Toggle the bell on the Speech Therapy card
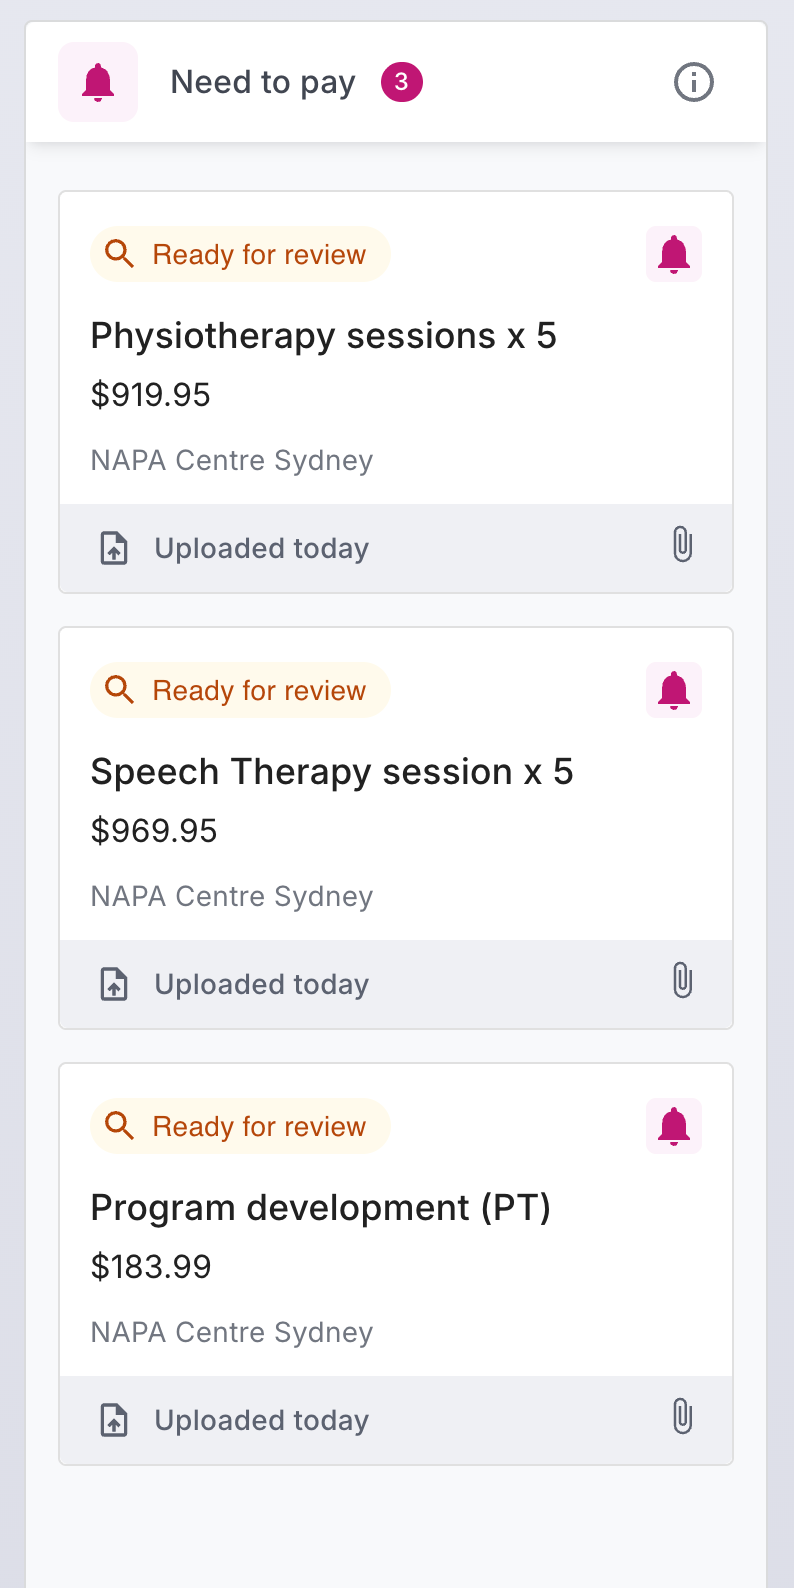Image resolution: width=794 pixels, height=1588 pixels. (674, 690)
